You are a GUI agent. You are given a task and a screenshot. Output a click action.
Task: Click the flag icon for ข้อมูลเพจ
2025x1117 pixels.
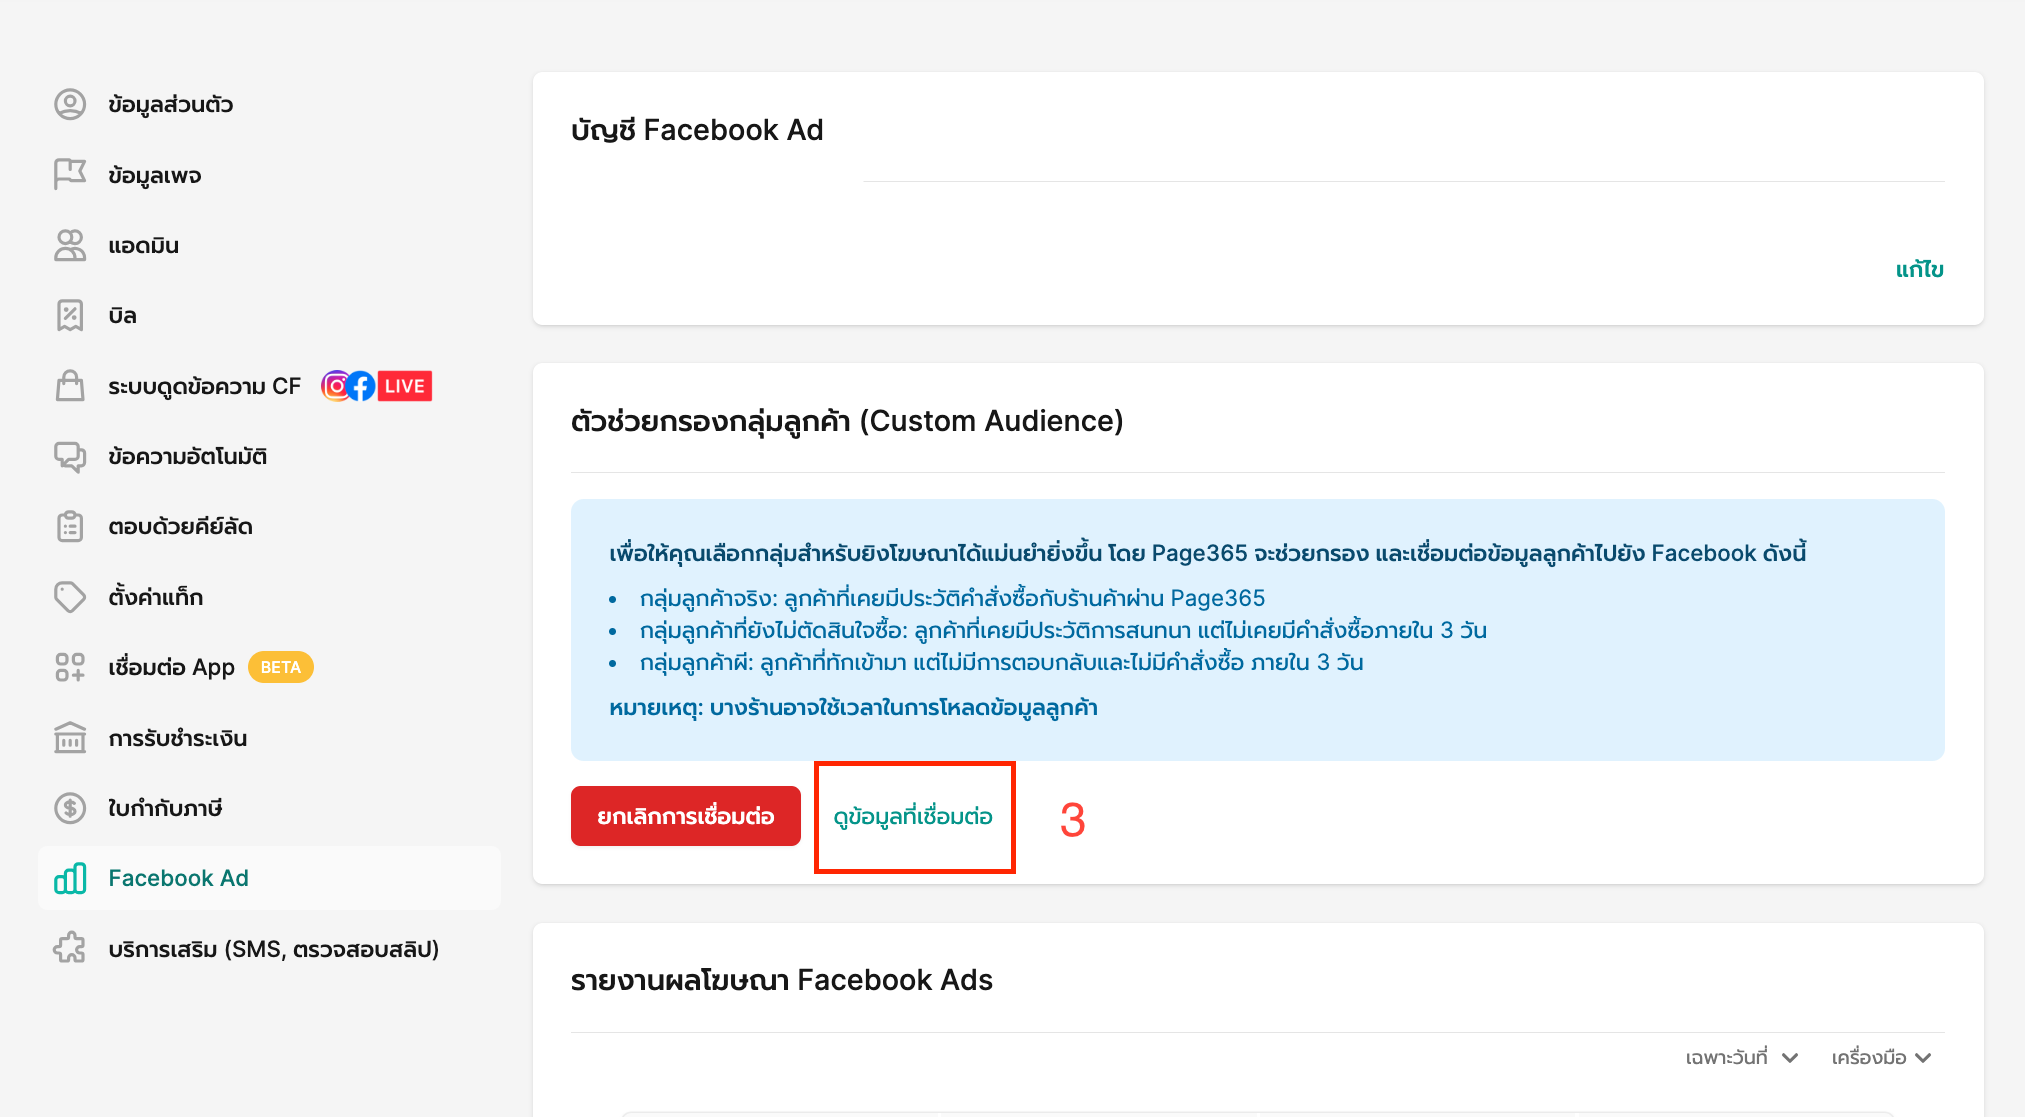pos(70,175)
